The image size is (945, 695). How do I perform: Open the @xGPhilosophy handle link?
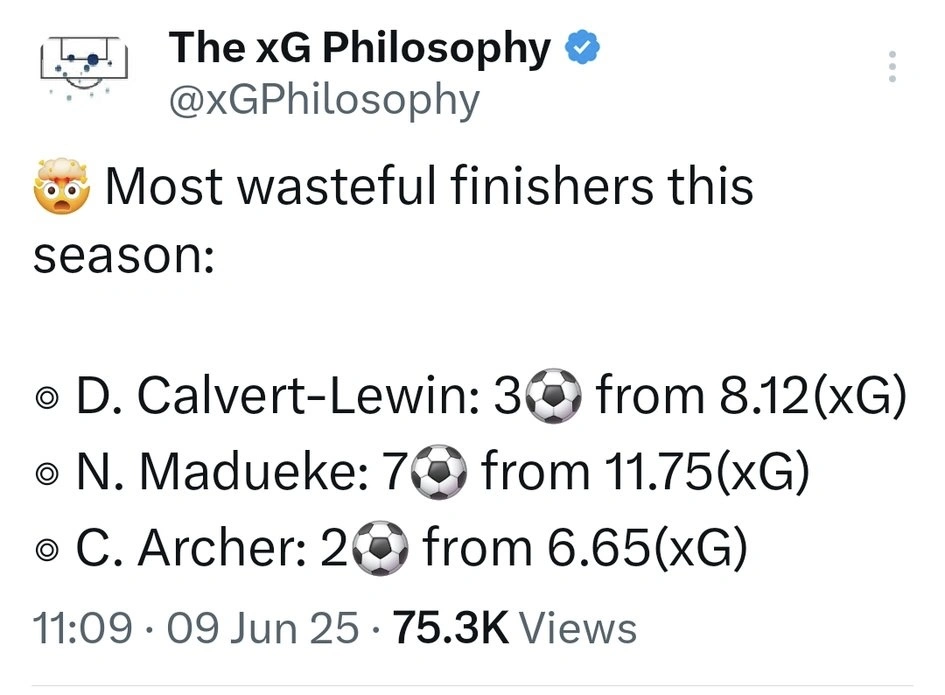tap(324, 99)
